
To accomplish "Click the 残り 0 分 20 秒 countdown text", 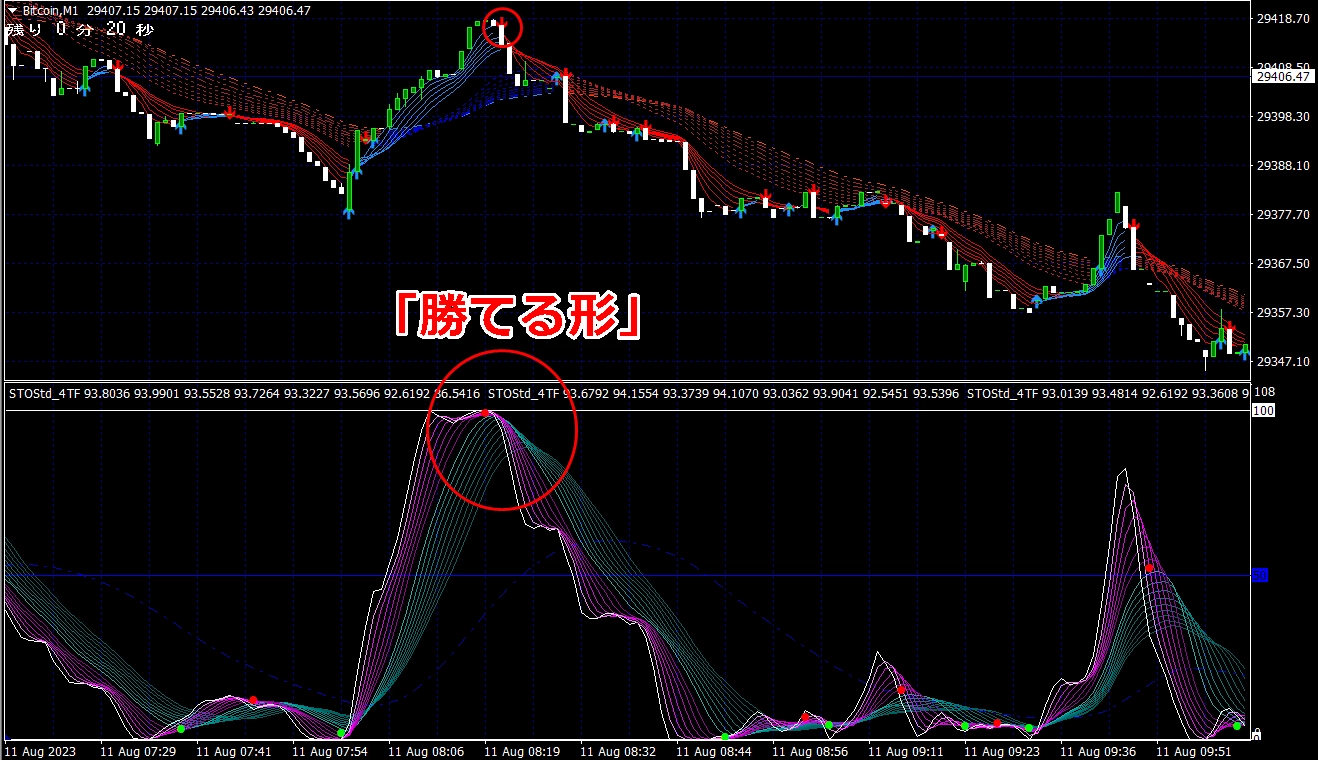I will [80, 30].
